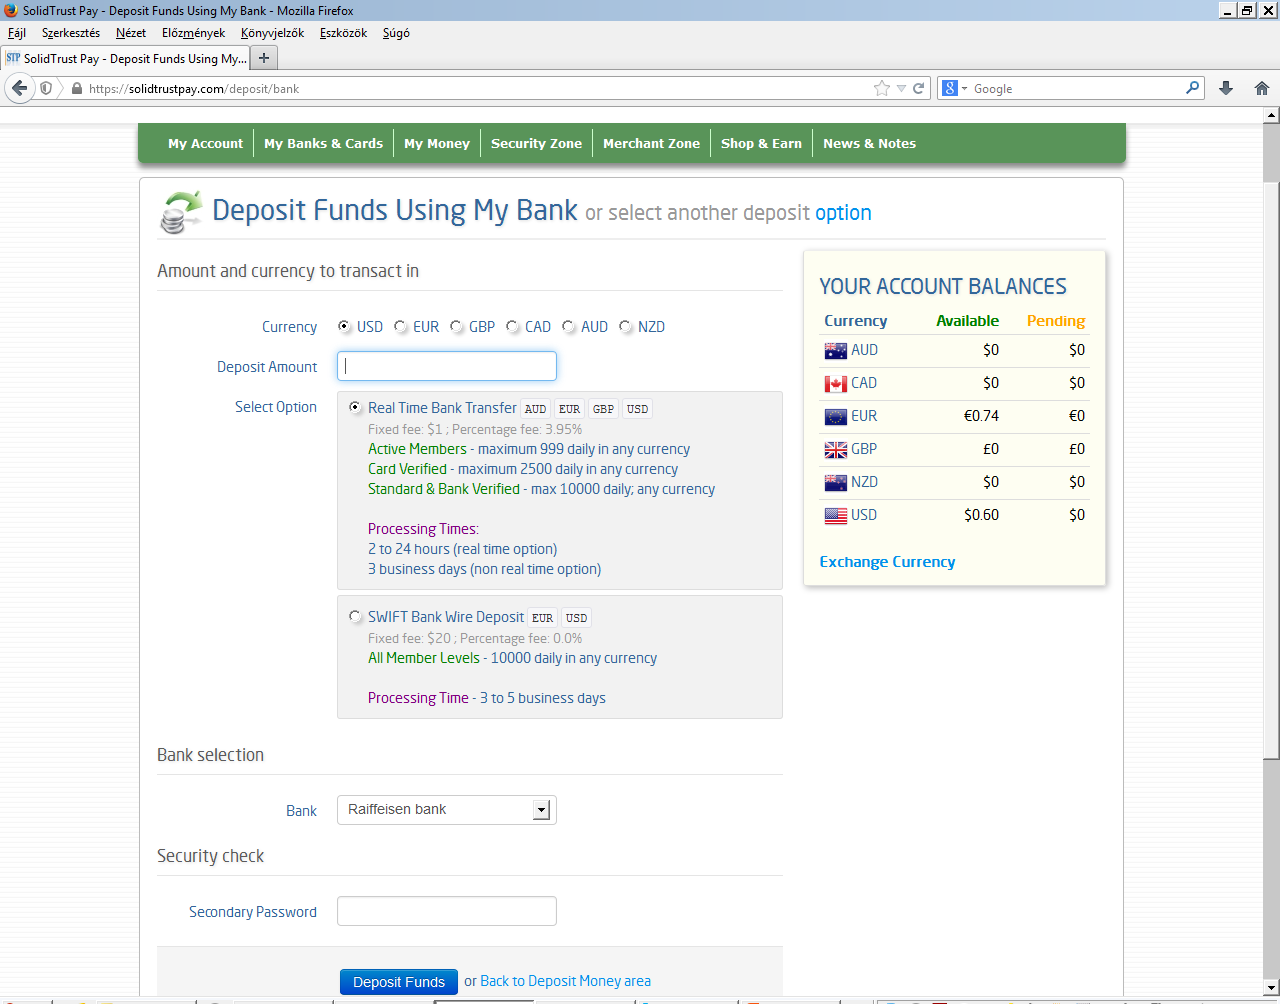Open address bar history dropdown arrow
The image size is (1280, 1004).
click(901, 88)
